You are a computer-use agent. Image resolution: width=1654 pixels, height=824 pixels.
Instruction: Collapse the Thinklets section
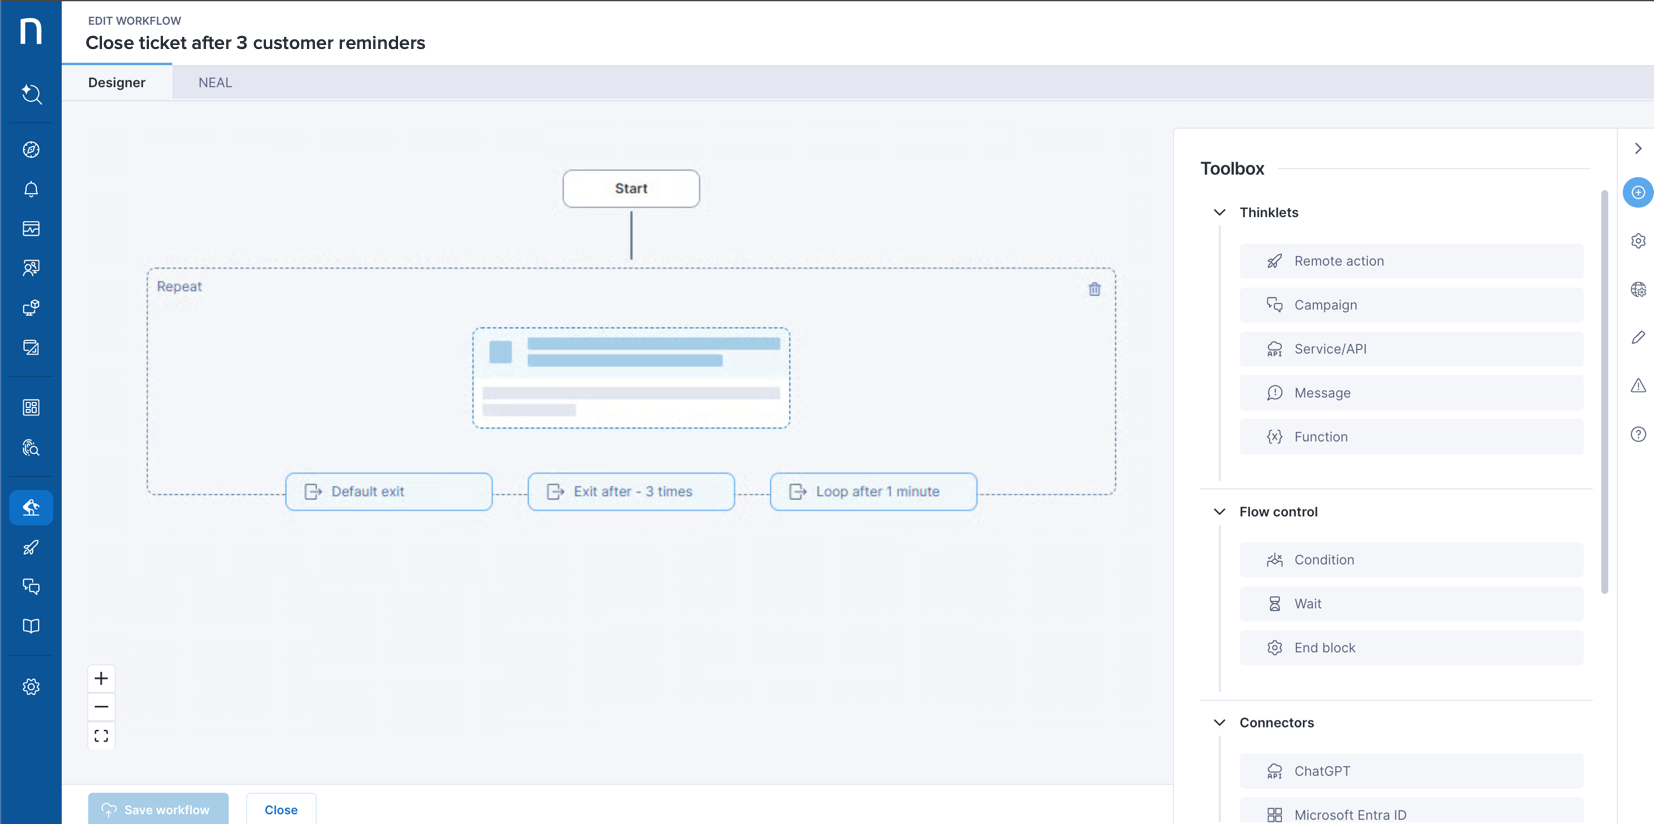[1219, 212]
